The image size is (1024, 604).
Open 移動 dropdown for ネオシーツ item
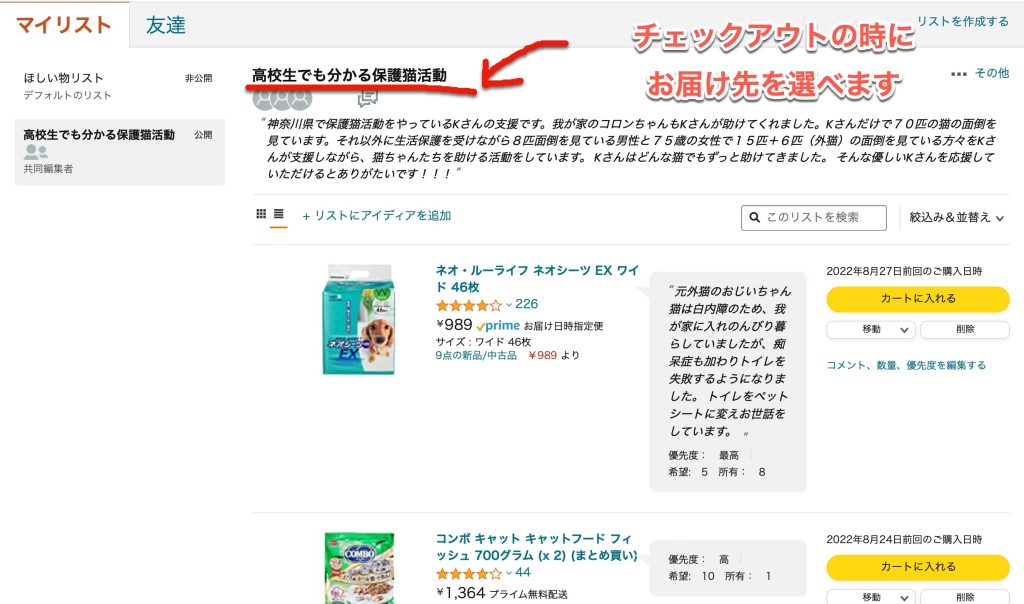pyautogui.click(x=871, y=330)
